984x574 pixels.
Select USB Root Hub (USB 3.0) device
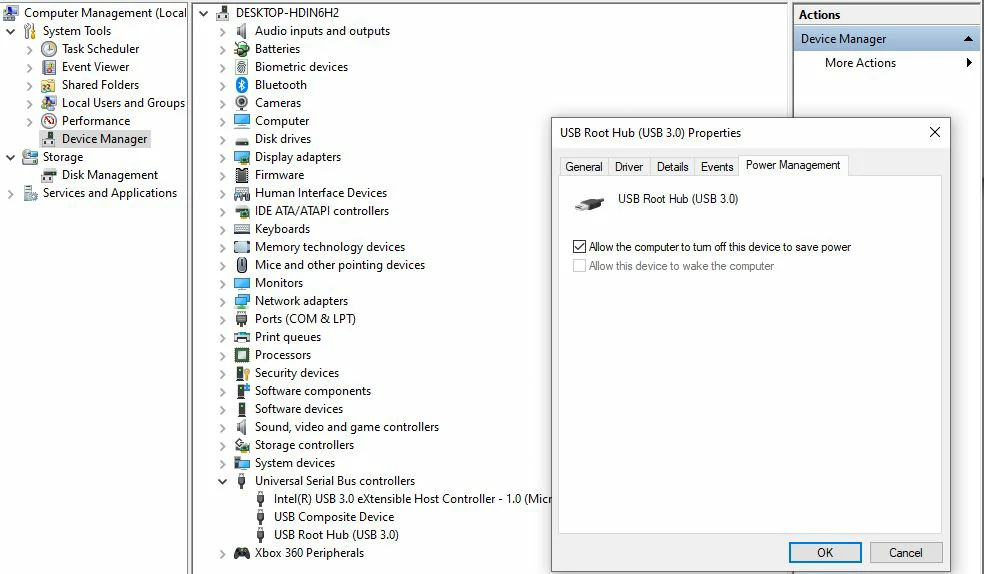click(x=336, y=535)
